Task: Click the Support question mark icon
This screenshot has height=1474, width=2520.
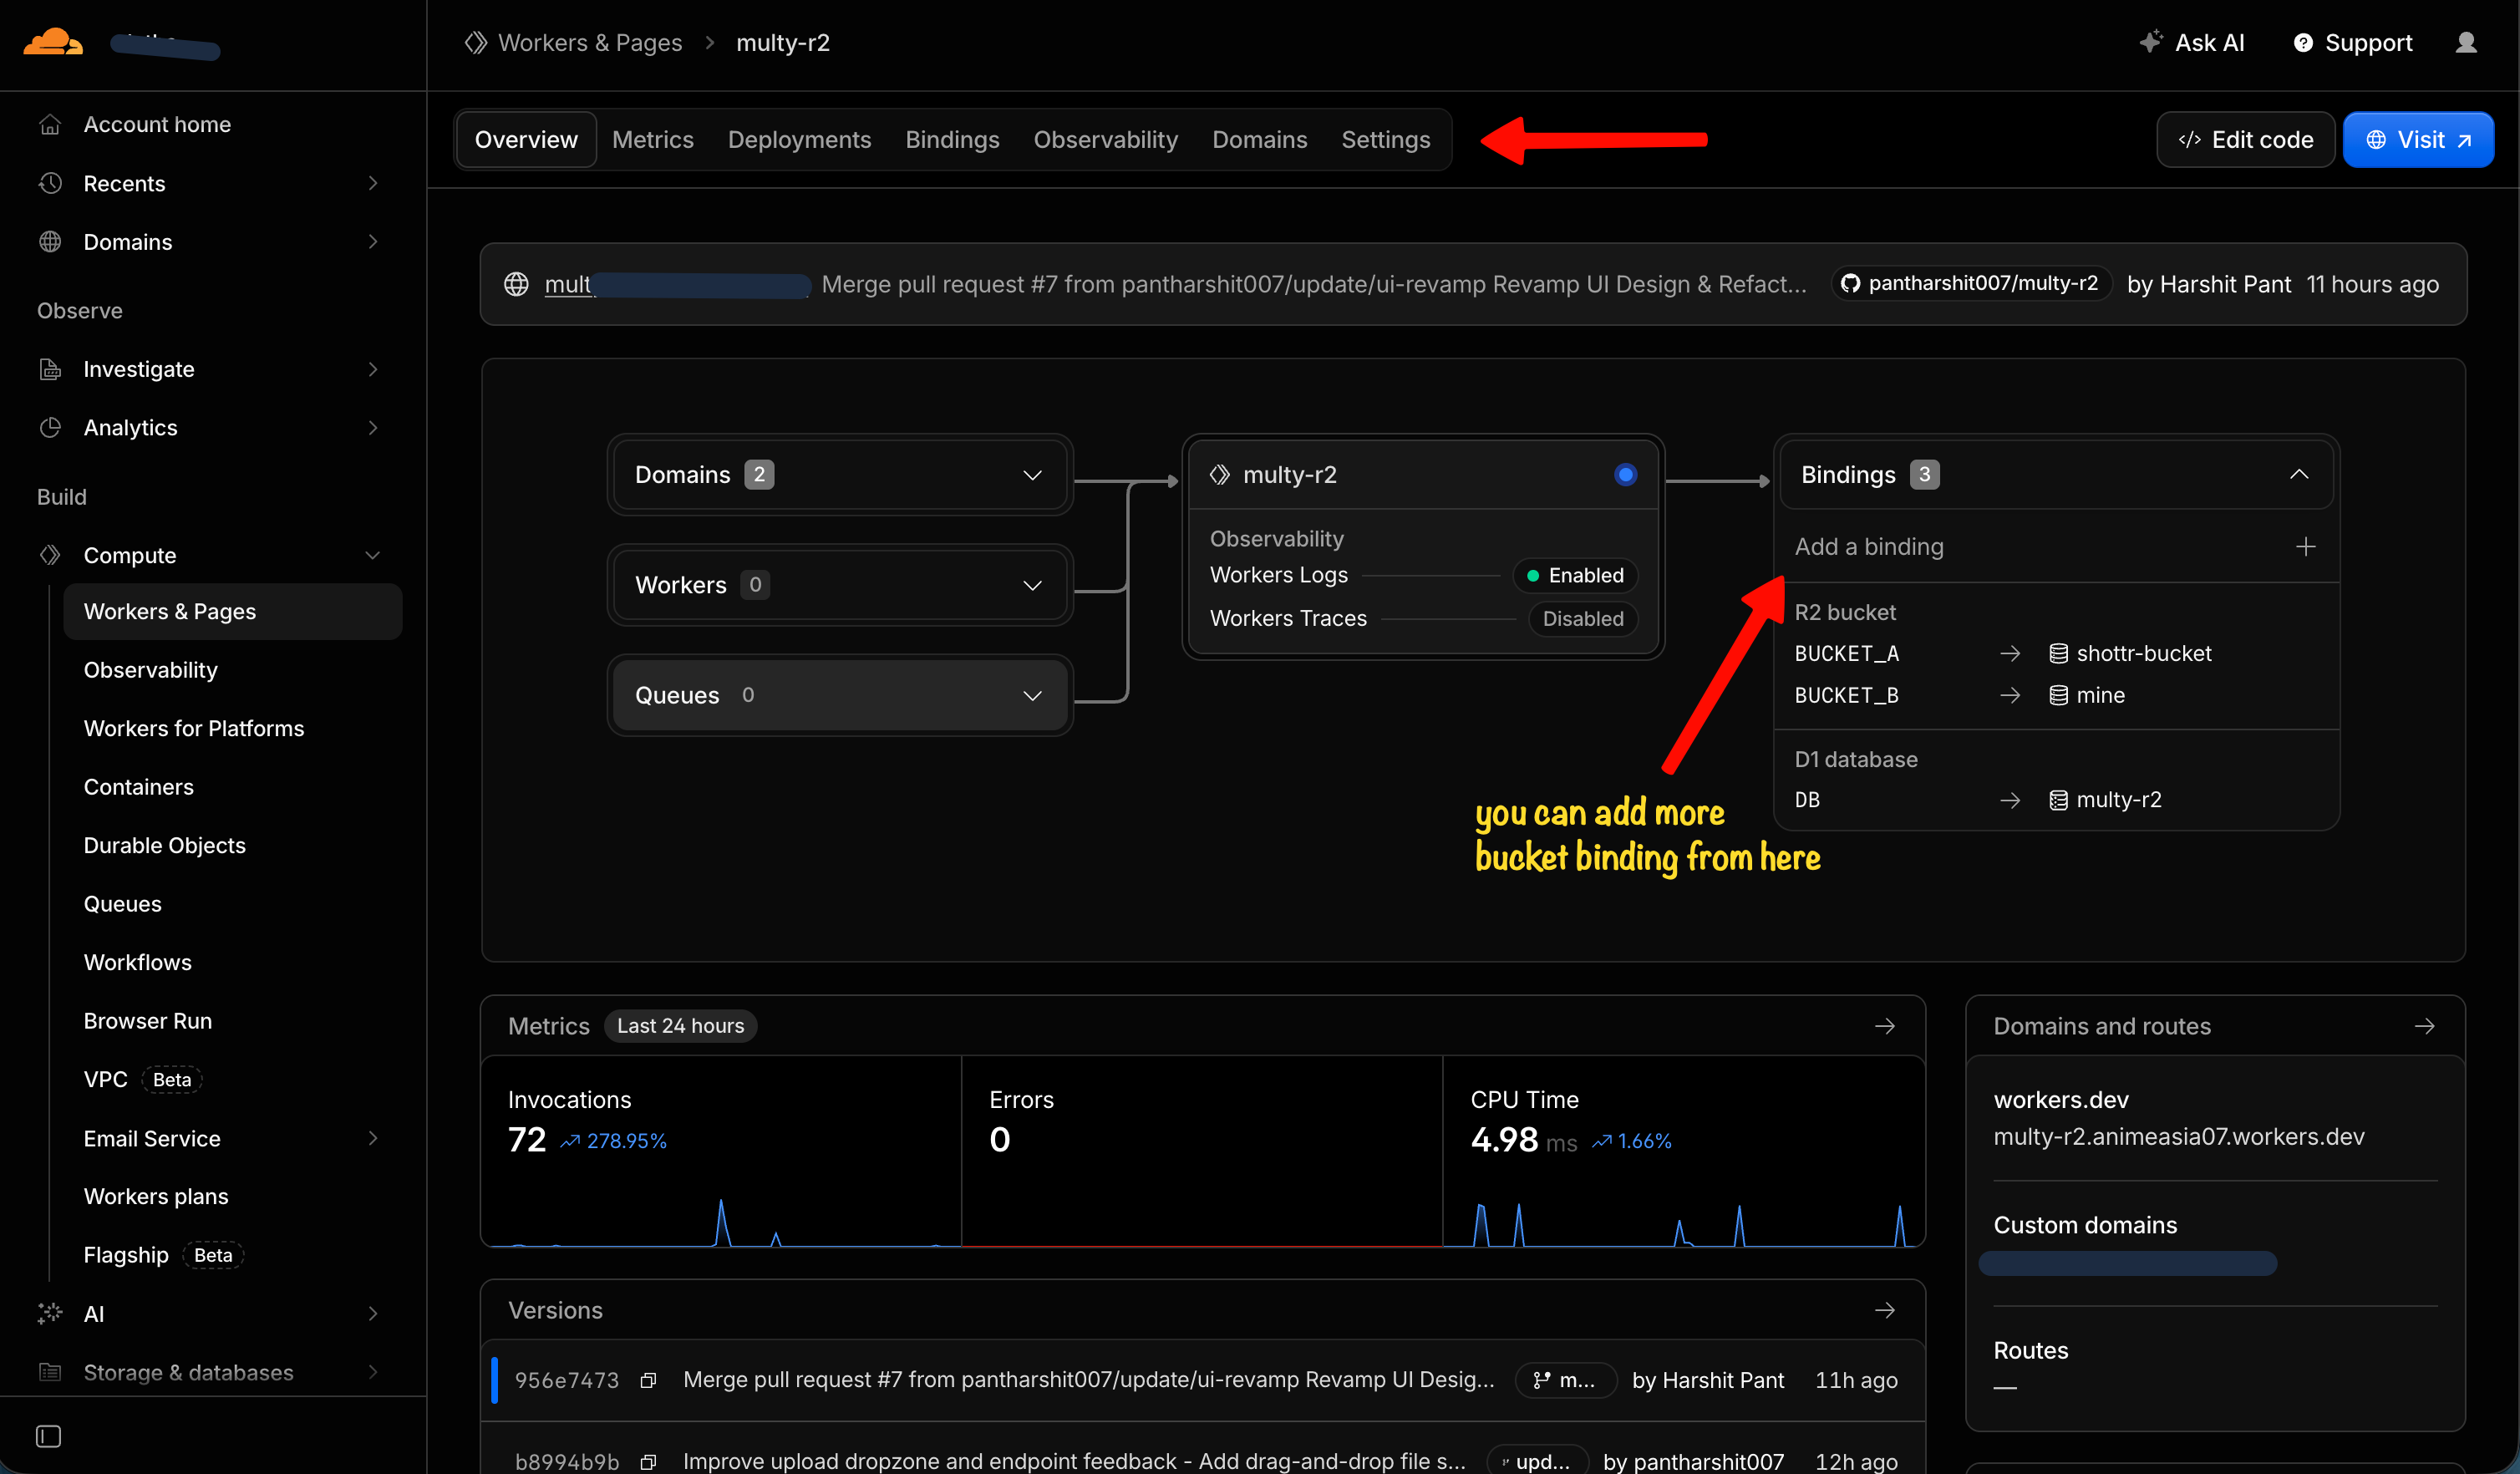Action: coord(2303,43)
